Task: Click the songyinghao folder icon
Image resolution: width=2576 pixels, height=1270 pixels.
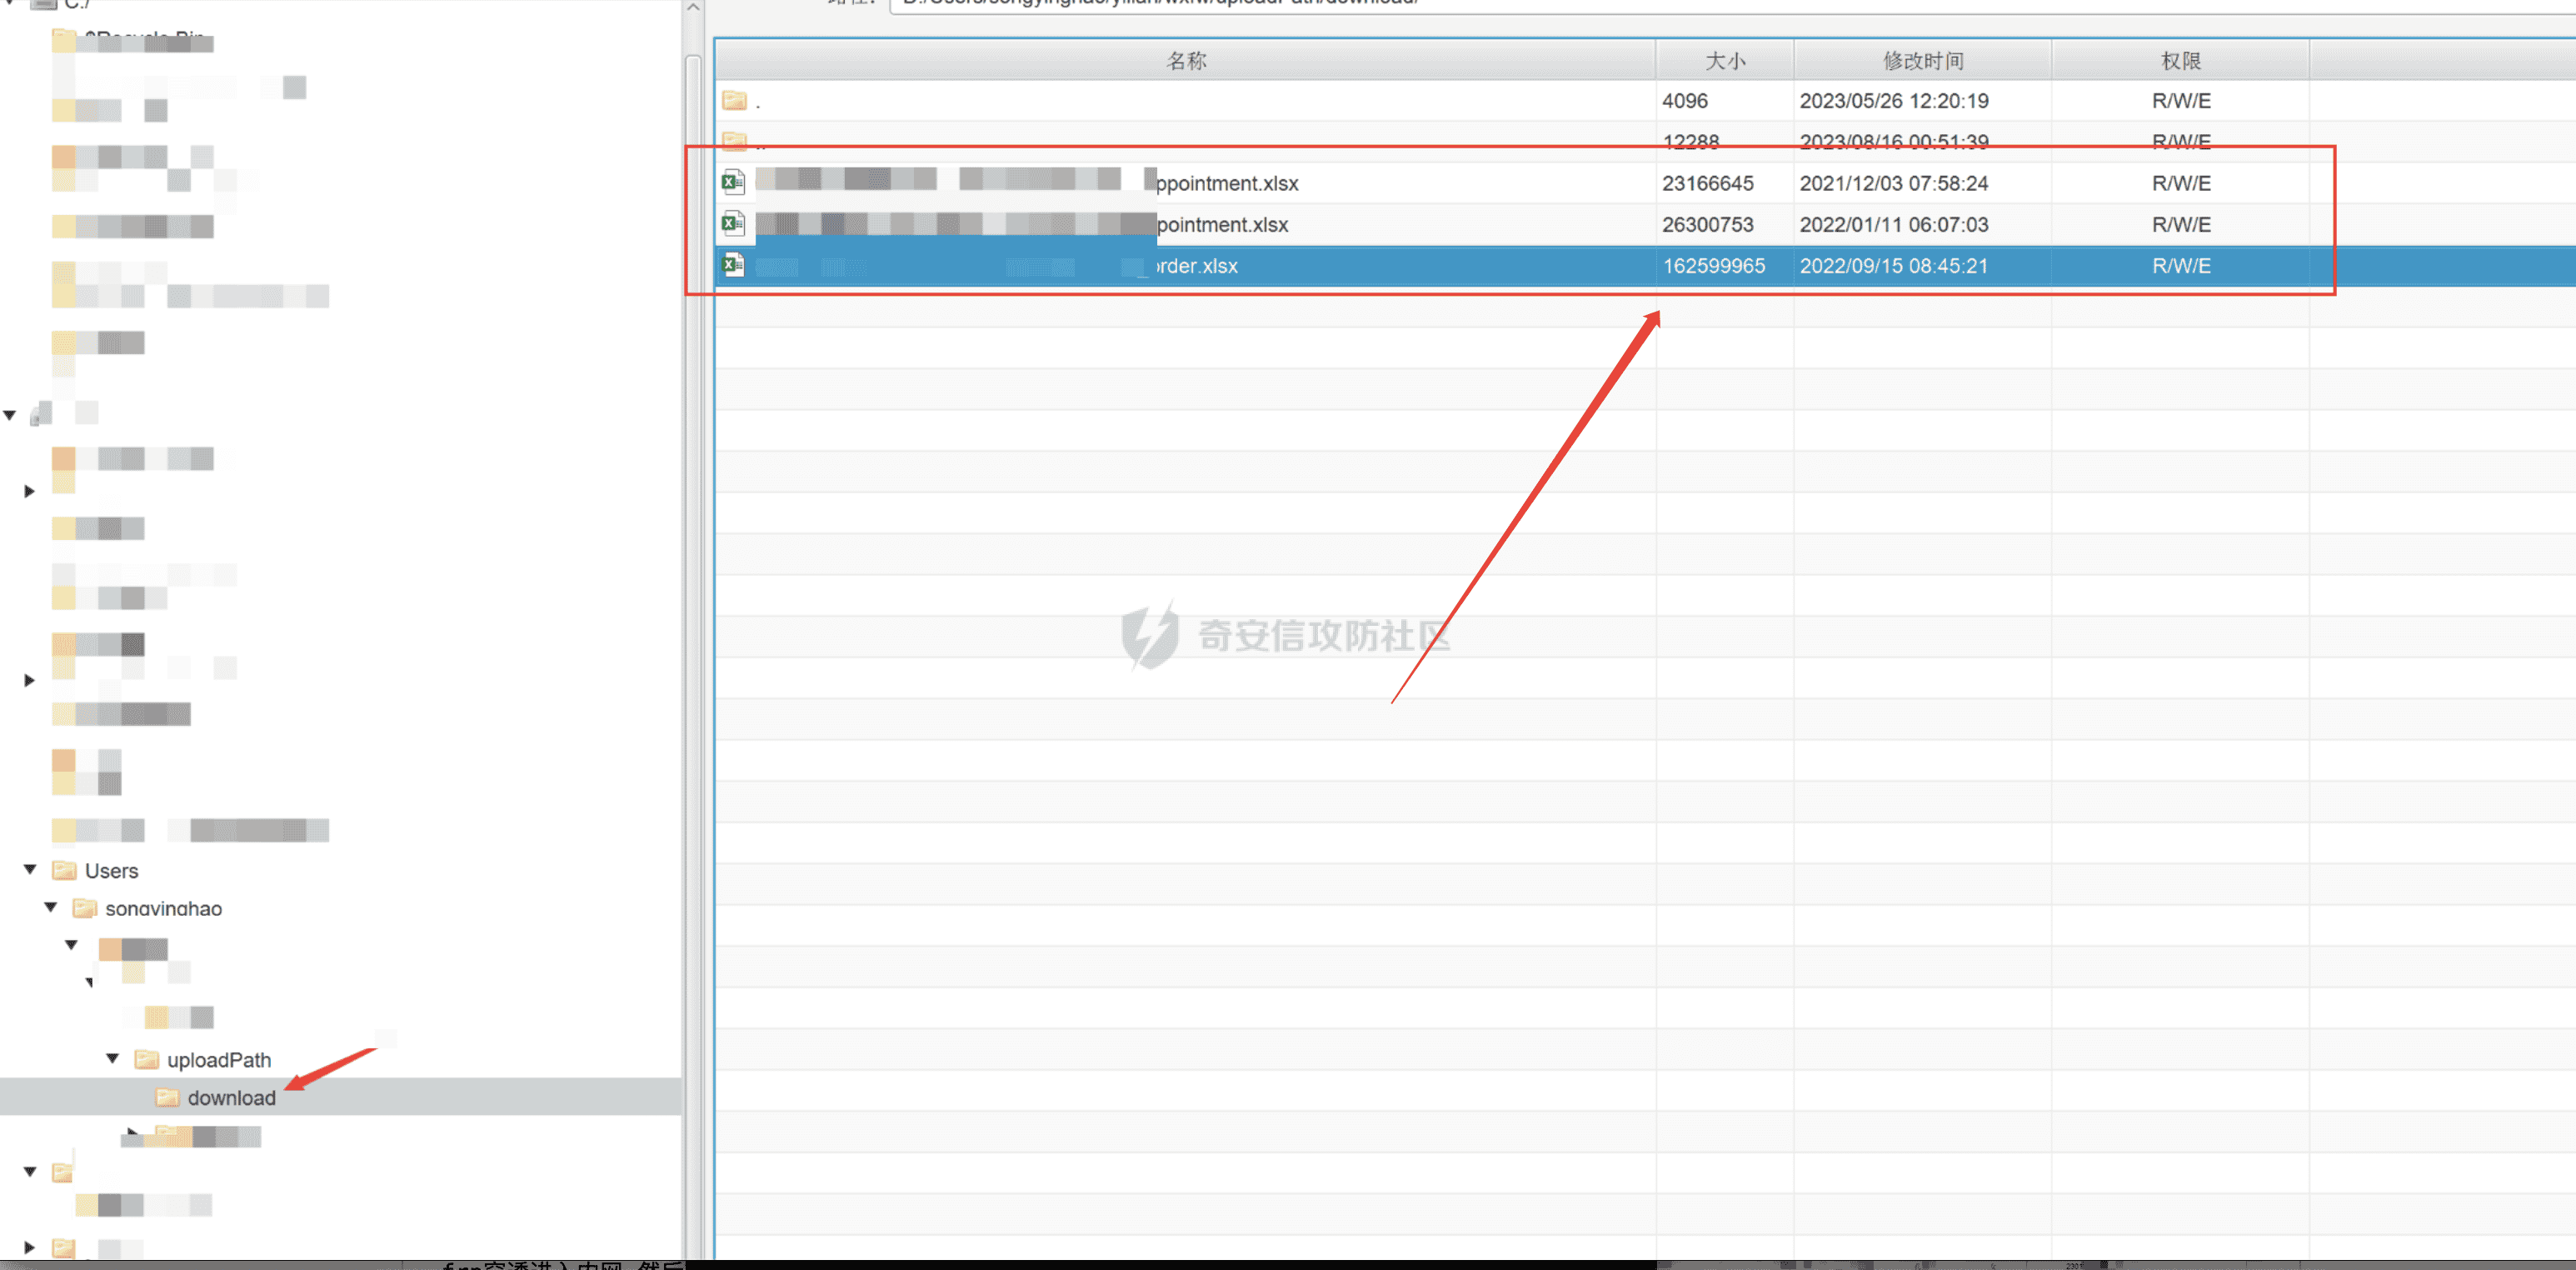Action: pyautogui.click(x=84, y=908)
